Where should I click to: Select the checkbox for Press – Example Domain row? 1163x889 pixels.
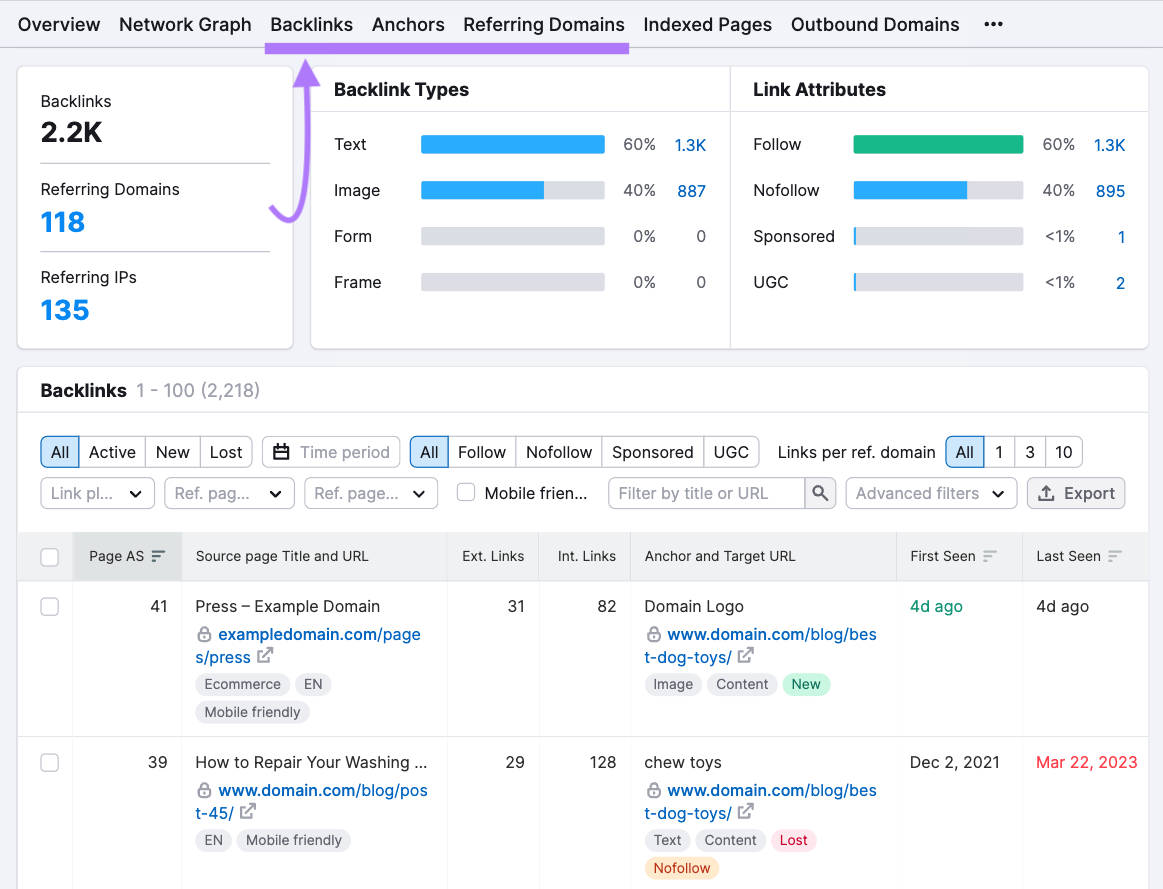(x=50, y=607)
